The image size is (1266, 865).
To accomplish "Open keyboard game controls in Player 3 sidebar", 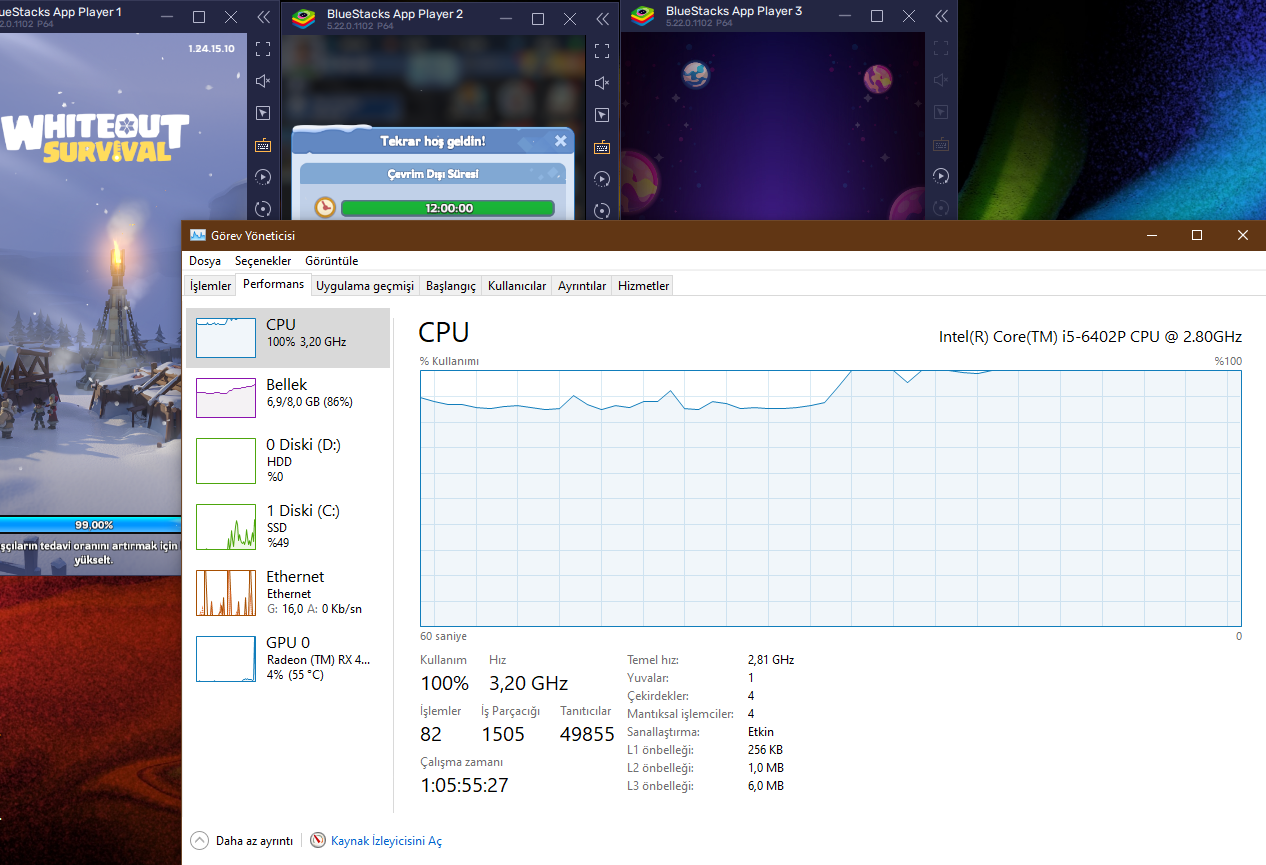I will tap(941, 144).
